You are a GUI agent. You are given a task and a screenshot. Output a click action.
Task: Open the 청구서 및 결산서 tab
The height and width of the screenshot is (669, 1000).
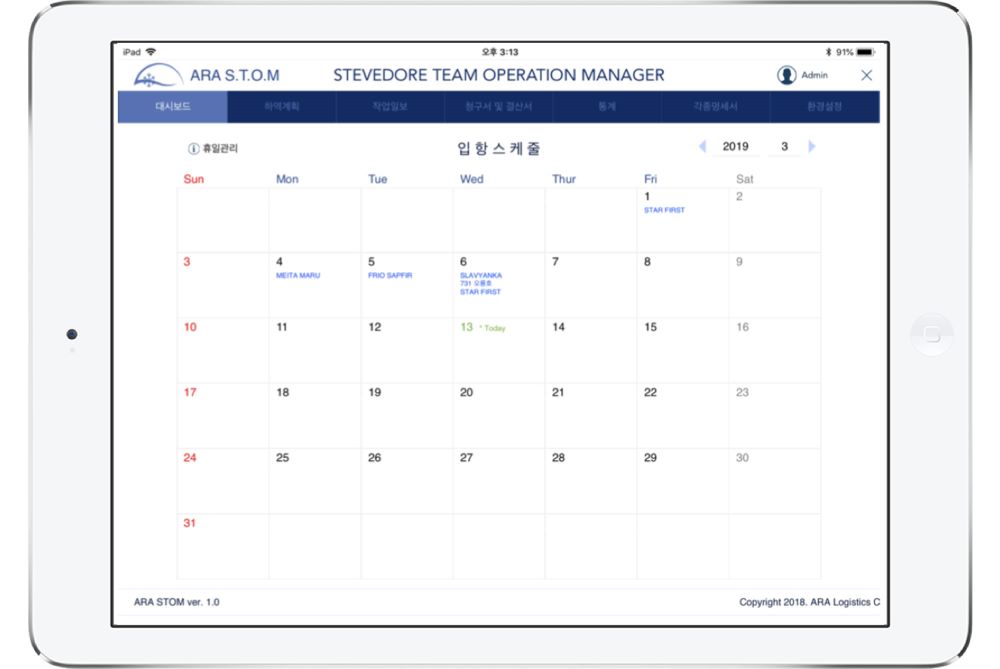498,107
